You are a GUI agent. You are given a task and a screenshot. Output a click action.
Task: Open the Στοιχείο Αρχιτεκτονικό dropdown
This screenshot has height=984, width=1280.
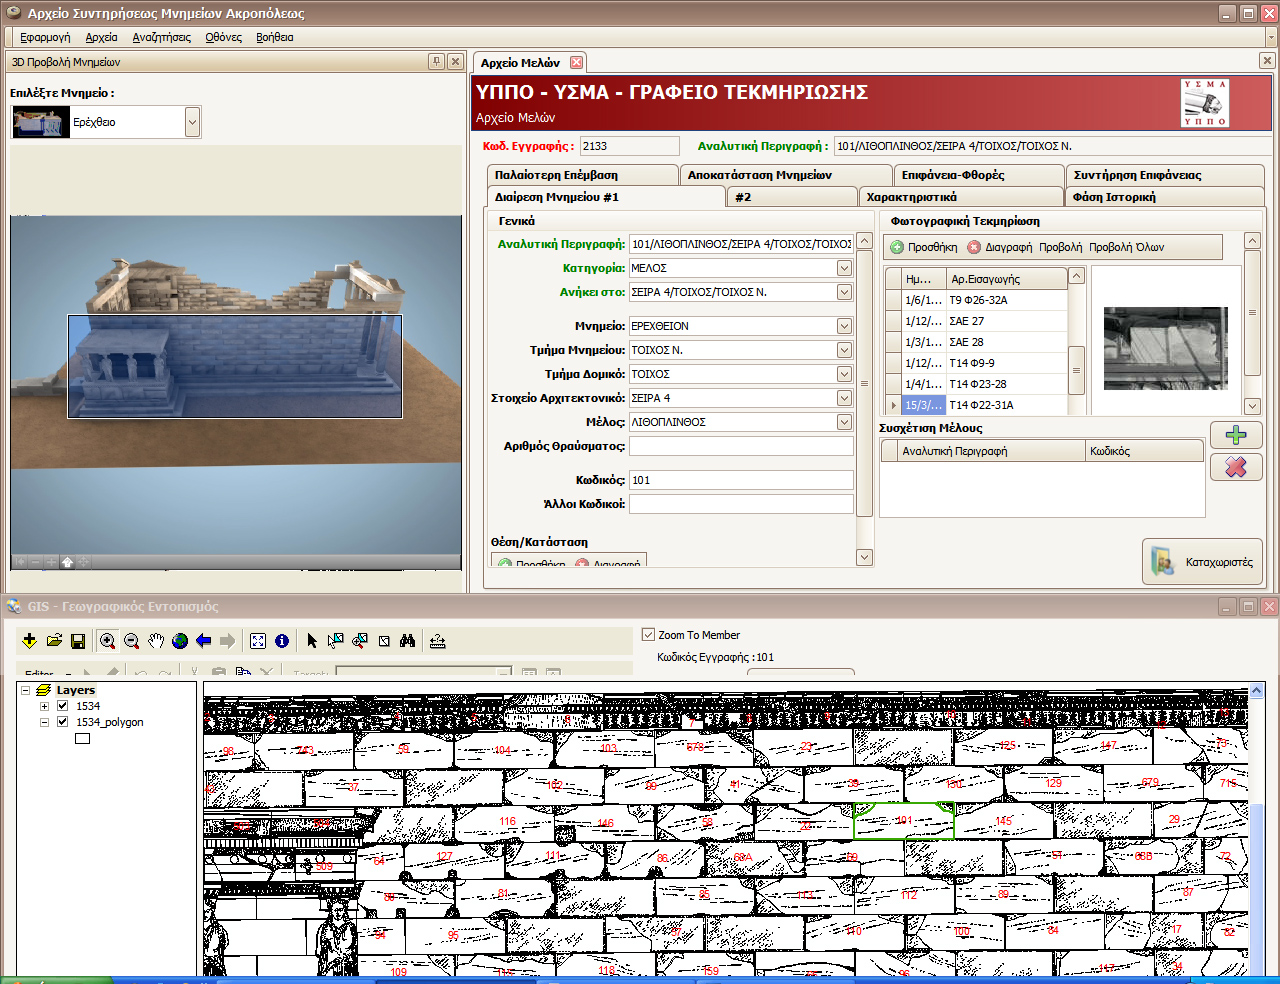pos(844,398)
